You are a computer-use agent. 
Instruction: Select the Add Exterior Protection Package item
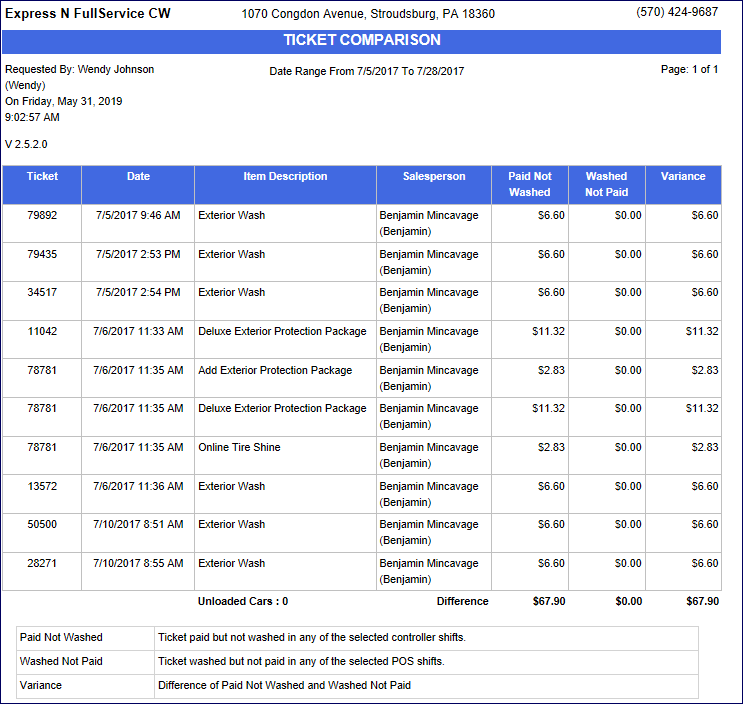[275, 370]
